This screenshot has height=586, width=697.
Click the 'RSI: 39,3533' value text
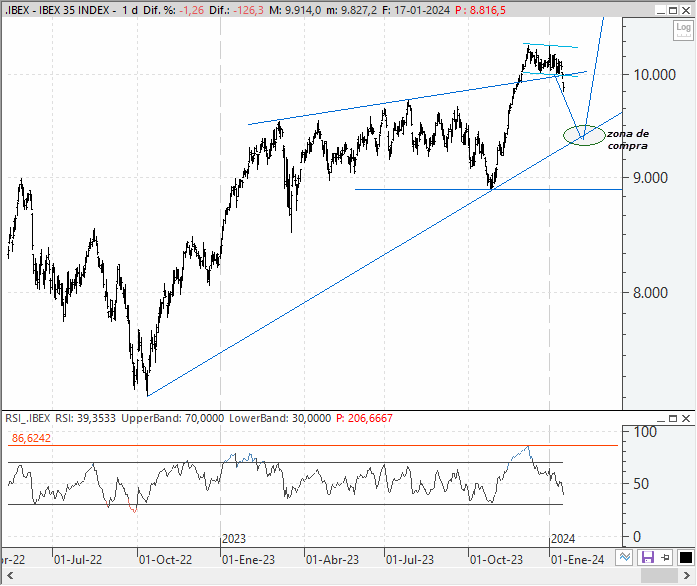click(x=85, y=418)
